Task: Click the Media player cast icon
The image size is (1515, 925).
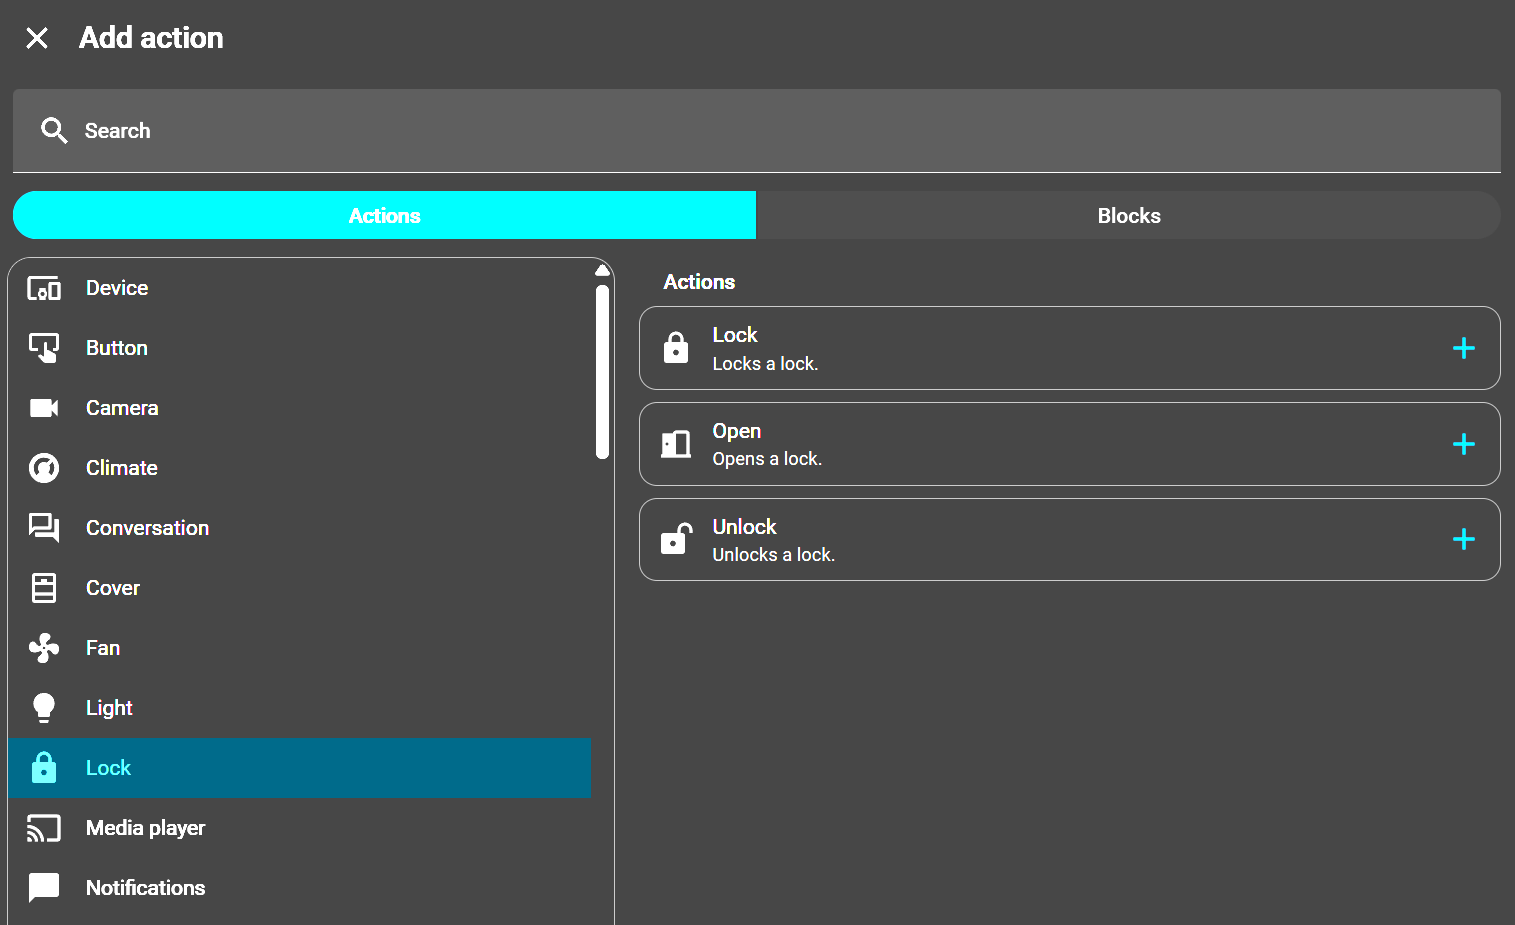Action: tap(44, 828)
